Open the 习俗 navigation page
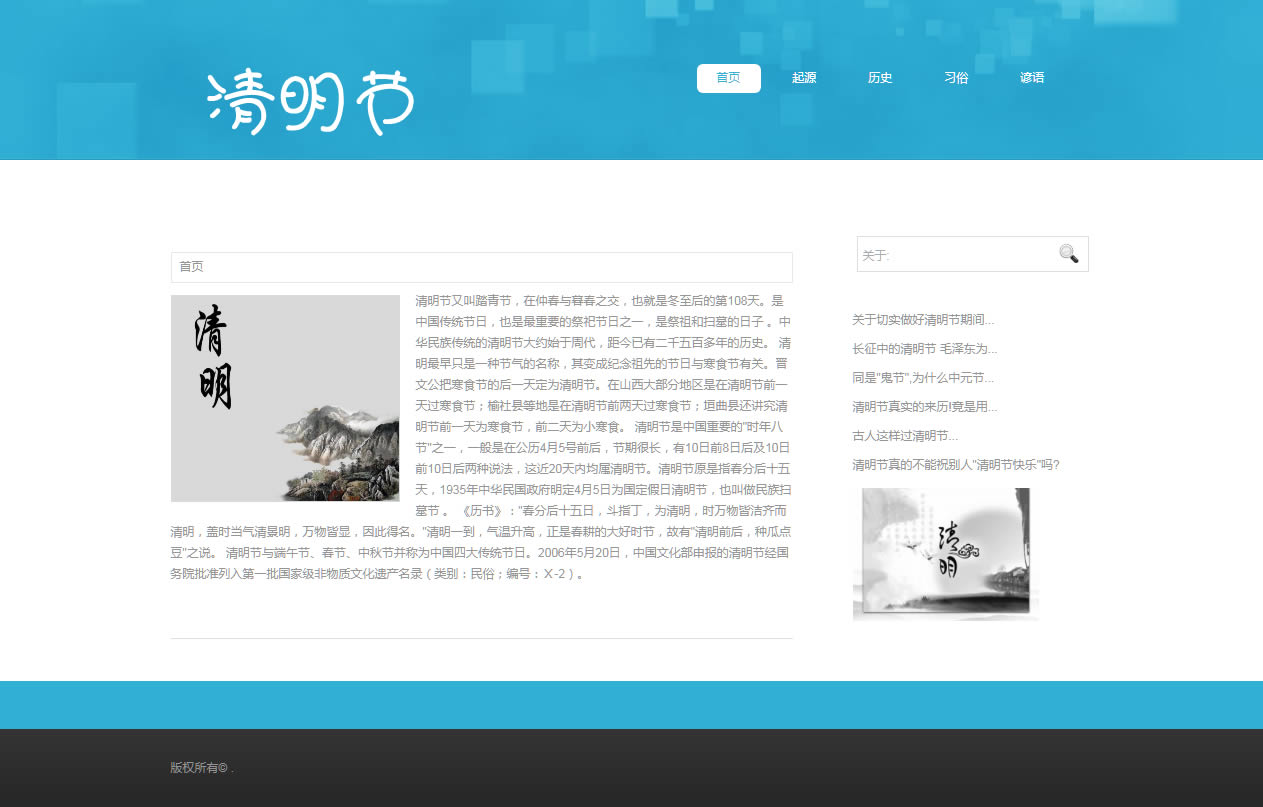Image resolution: width=1263 pixels, height=807 pixels. pos(956,78)
